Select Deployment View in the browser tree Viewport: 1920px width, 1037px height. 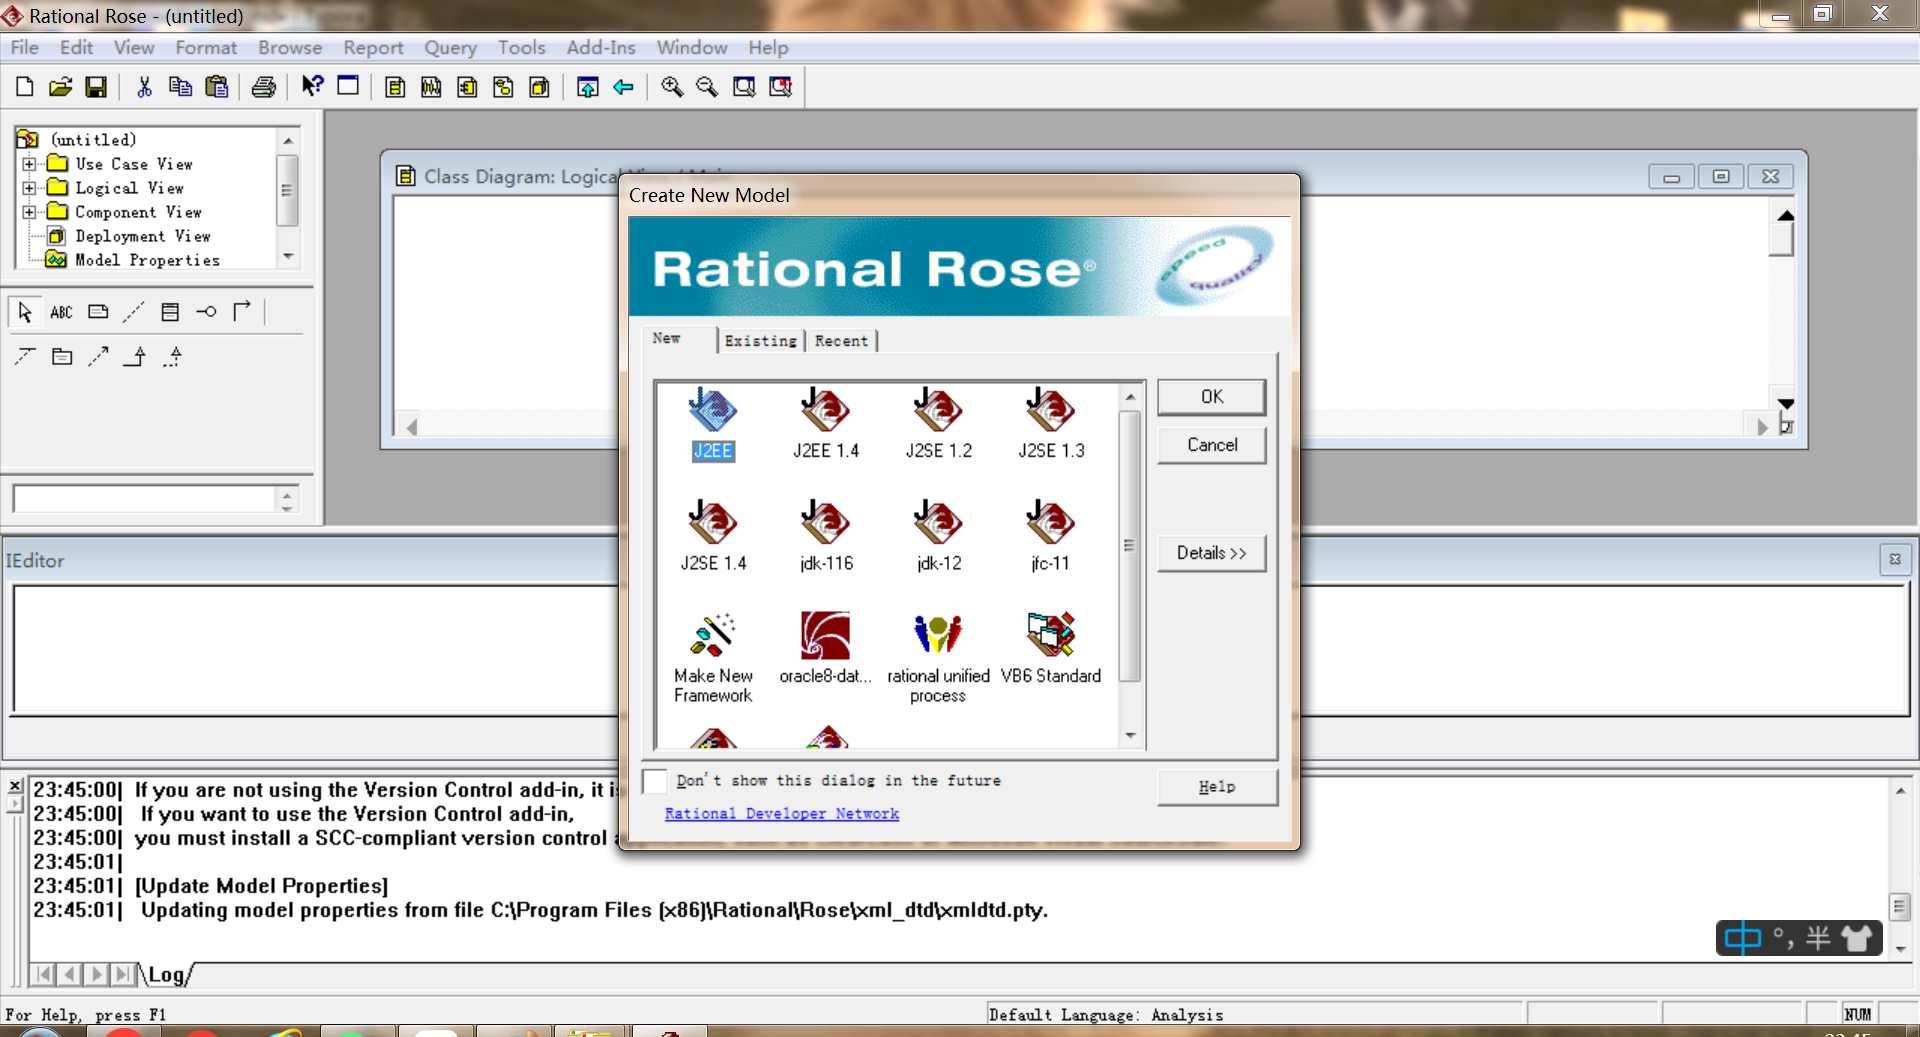pyautogui.click(x=143, y=236)
